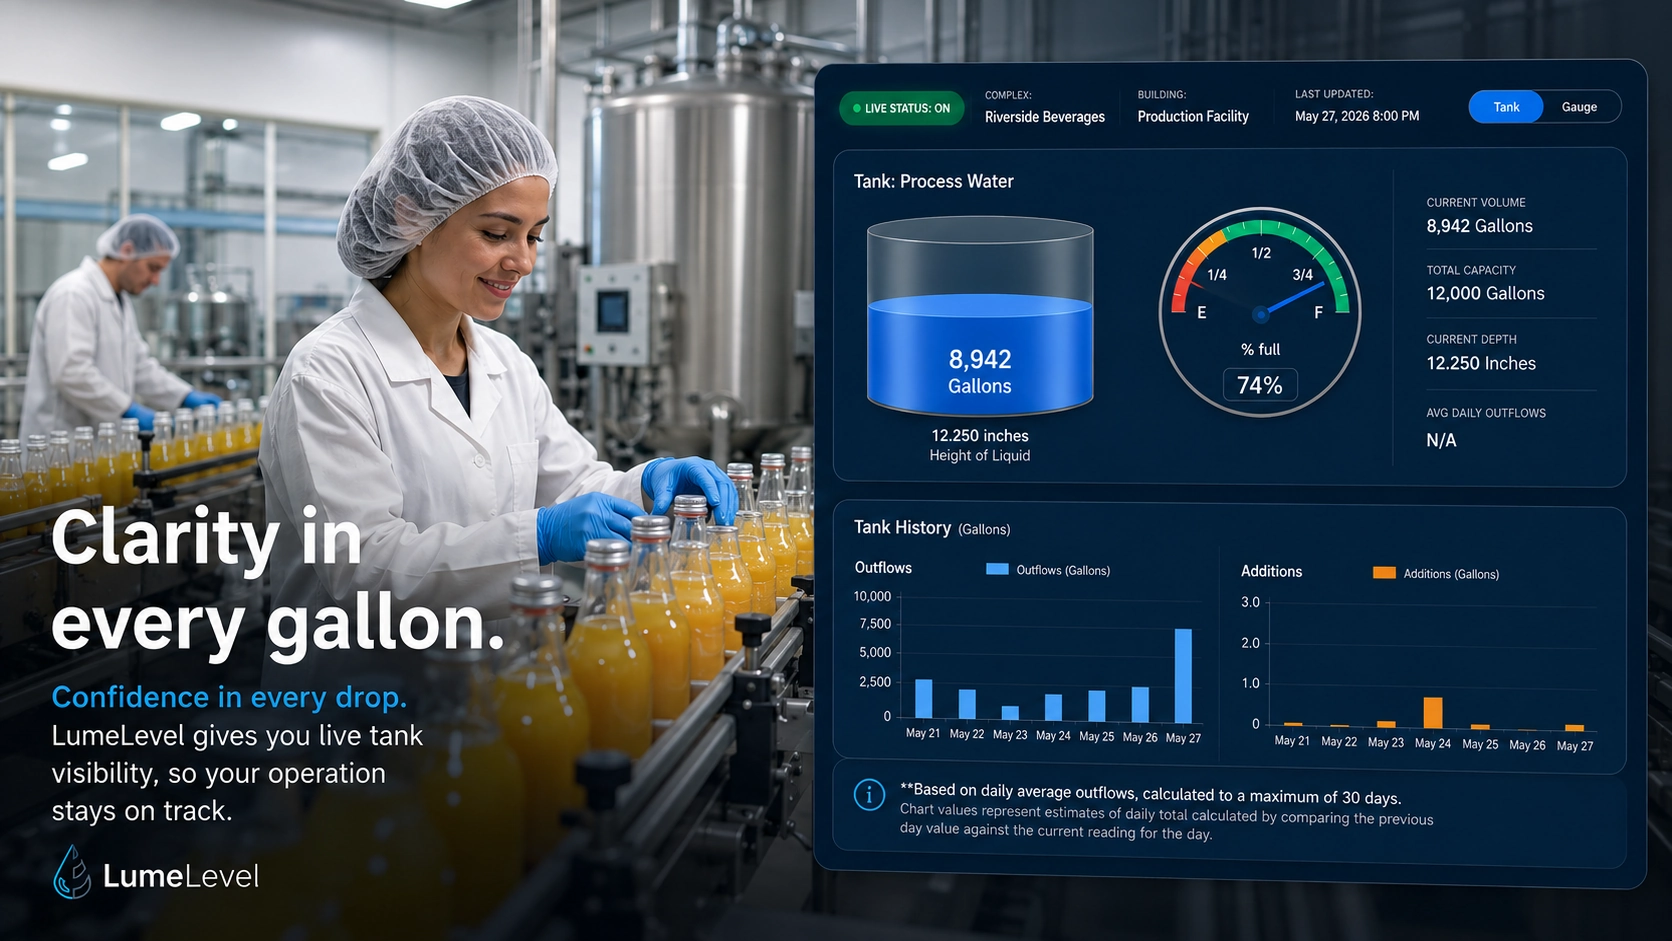Click the LumeLevel brand name text

[181, 876]
